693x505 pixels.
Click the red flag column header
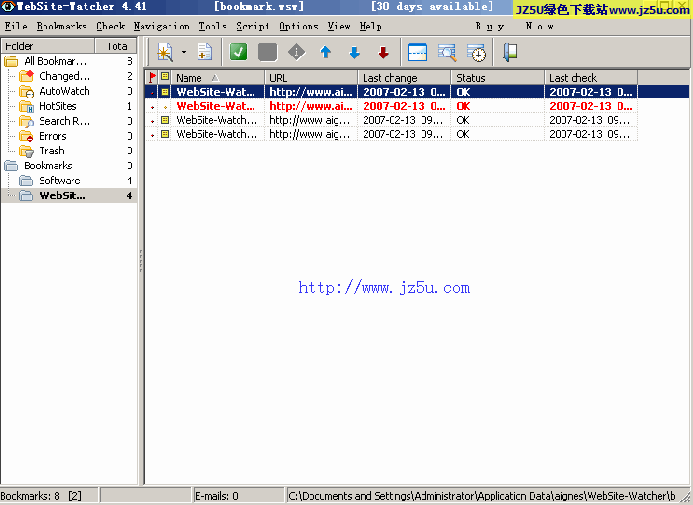click(x=152, y=77)
